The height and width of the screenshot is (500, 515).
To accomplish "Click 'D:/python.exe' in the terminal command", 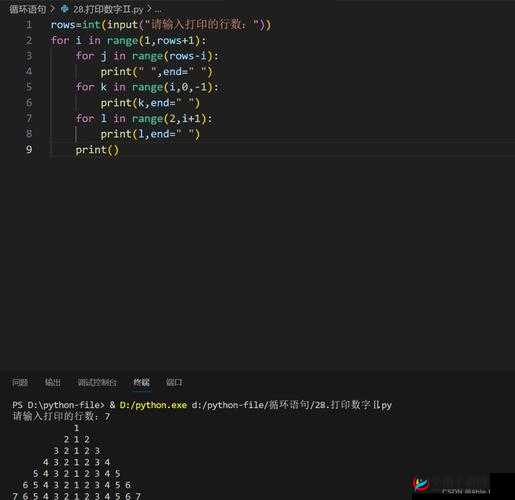I will point(153,405).
